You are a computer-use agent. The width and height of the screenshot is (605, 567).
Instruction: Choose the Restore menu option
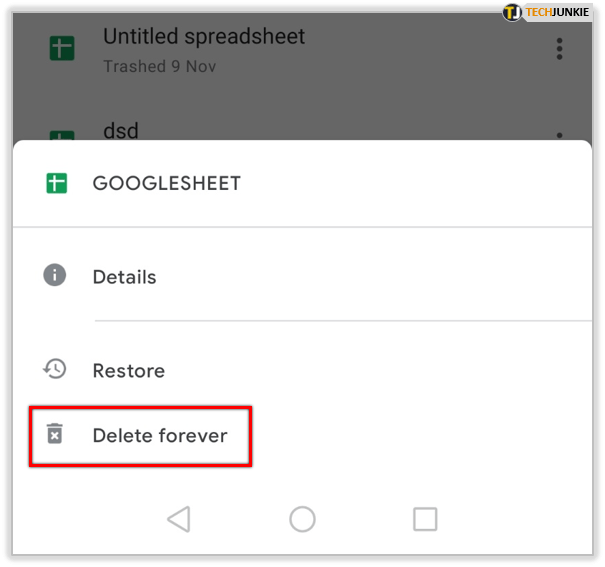pyautogui.click(x=128, y=371)
